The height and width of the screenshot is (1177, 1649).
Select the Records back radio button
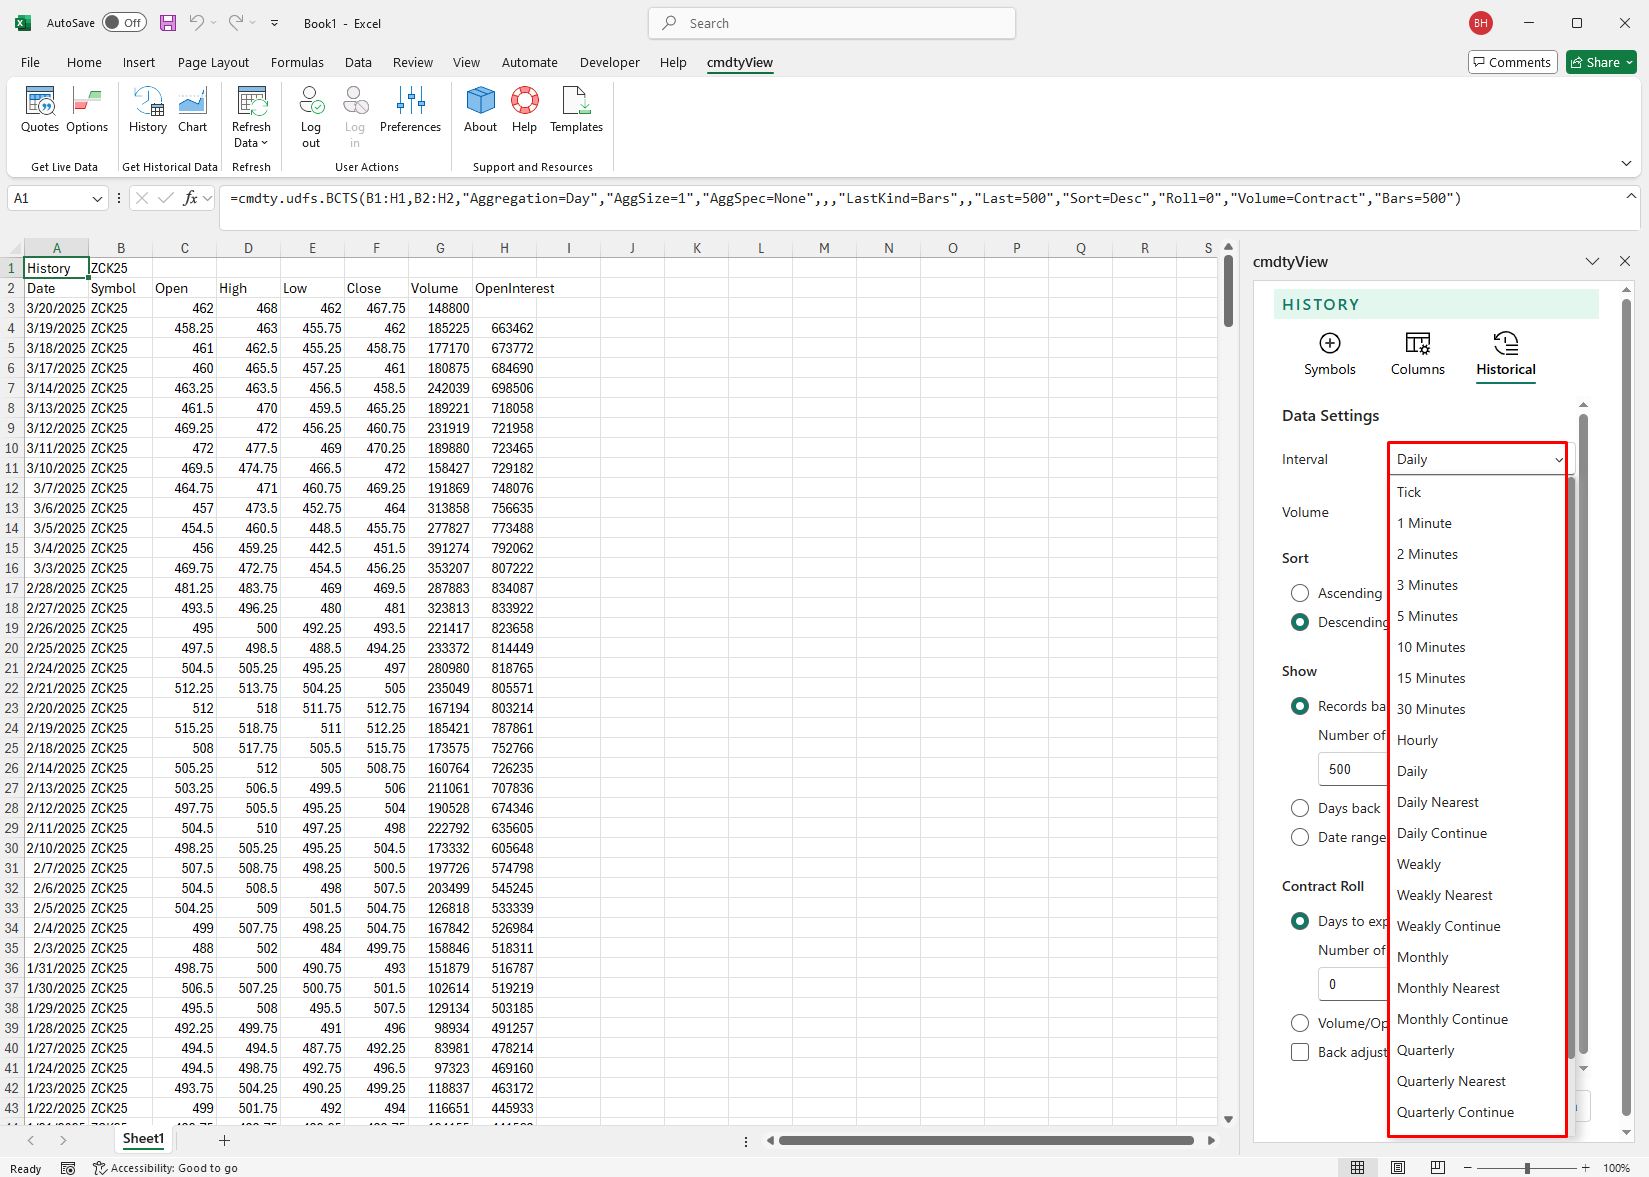coord(1300,706)
